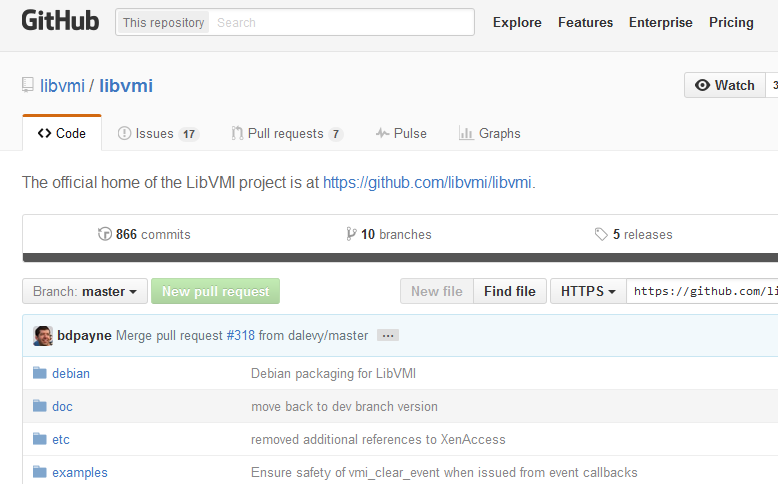Select the code brackets icon on Code tab
The width and height of the screenshot is (778, 484).
44,134
